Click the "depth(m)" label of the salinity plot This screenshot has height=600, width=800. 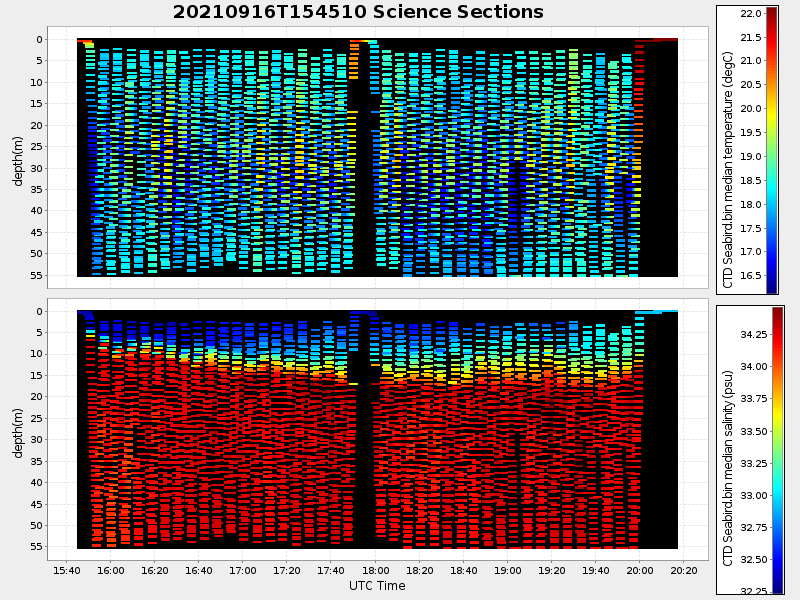[x=18, y=433]
